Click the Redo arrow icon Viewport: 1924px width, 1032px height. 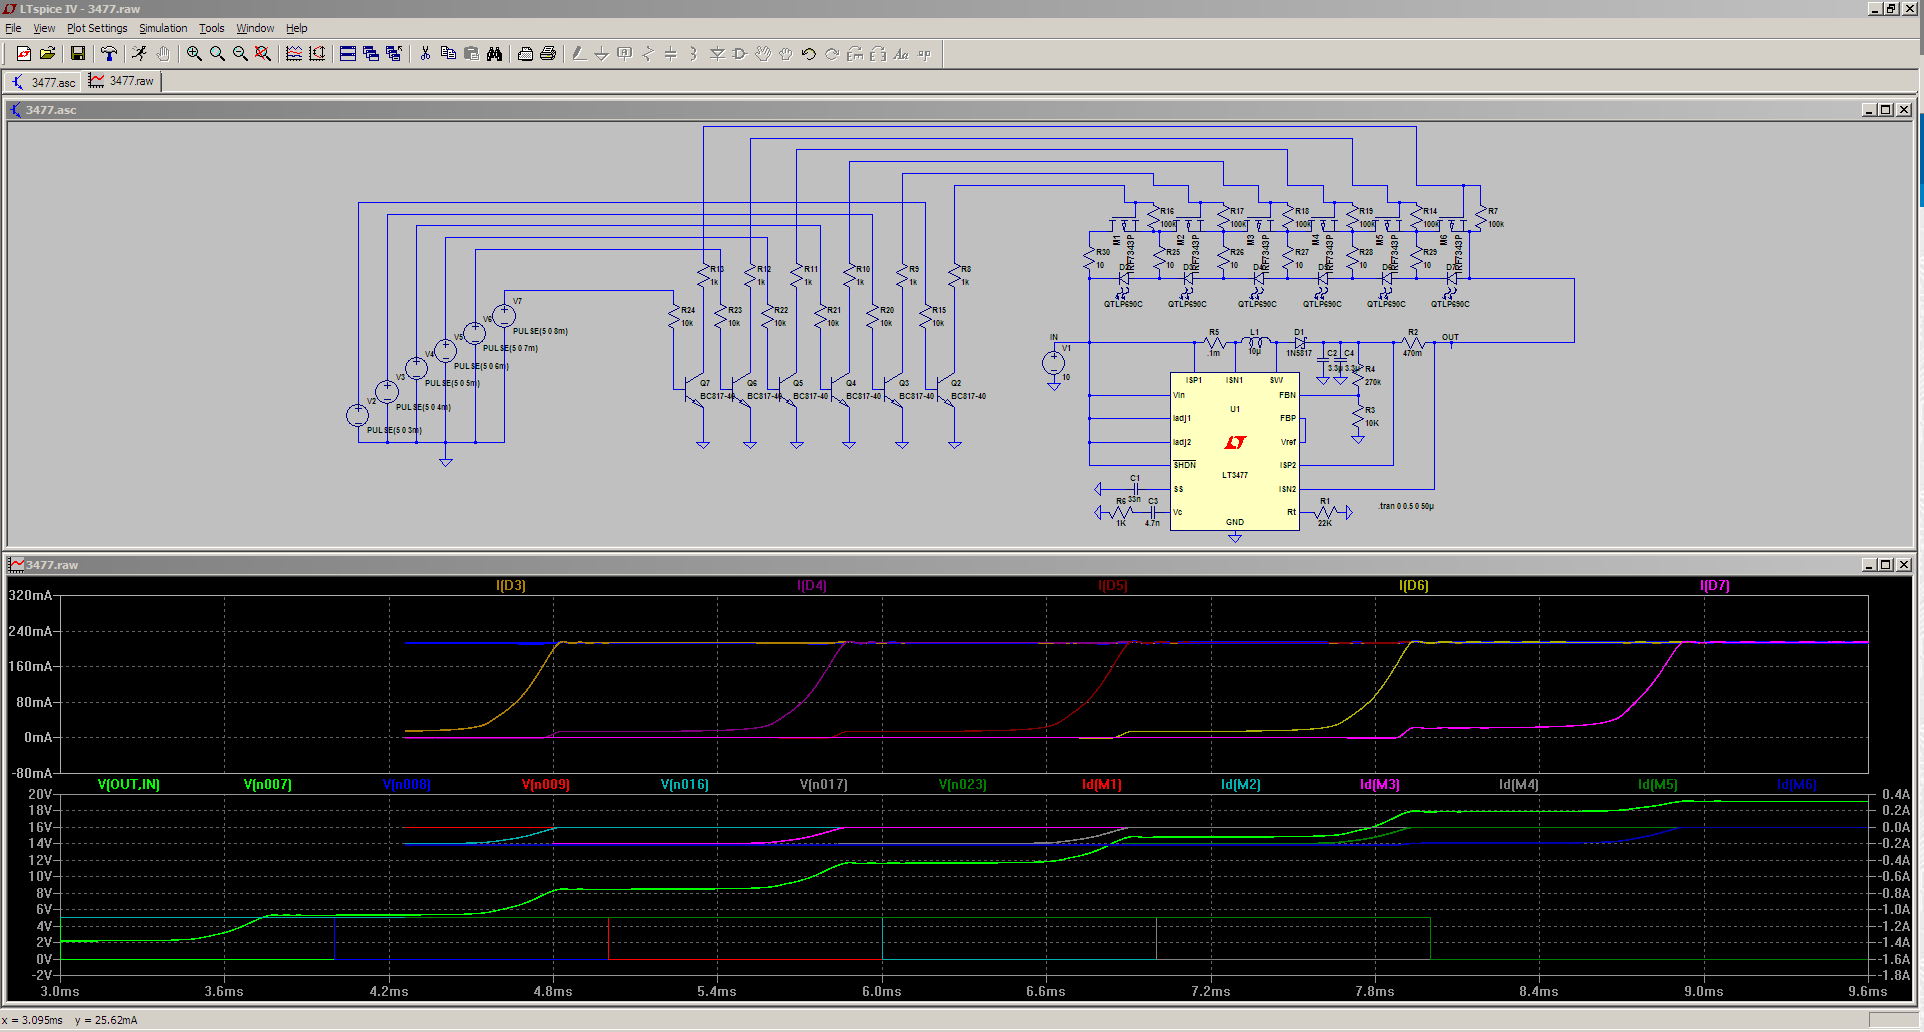832,54
